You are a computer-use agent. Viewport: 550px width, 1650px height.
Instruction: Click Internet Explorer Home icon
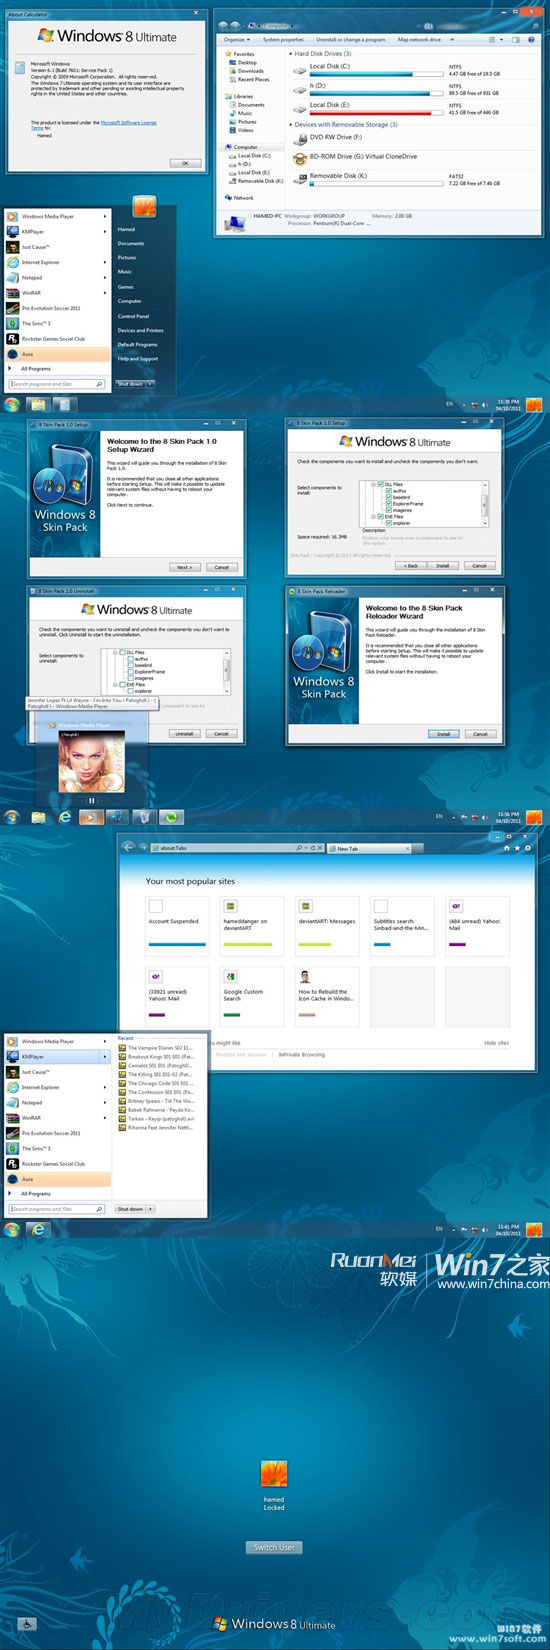pos(507,848)
